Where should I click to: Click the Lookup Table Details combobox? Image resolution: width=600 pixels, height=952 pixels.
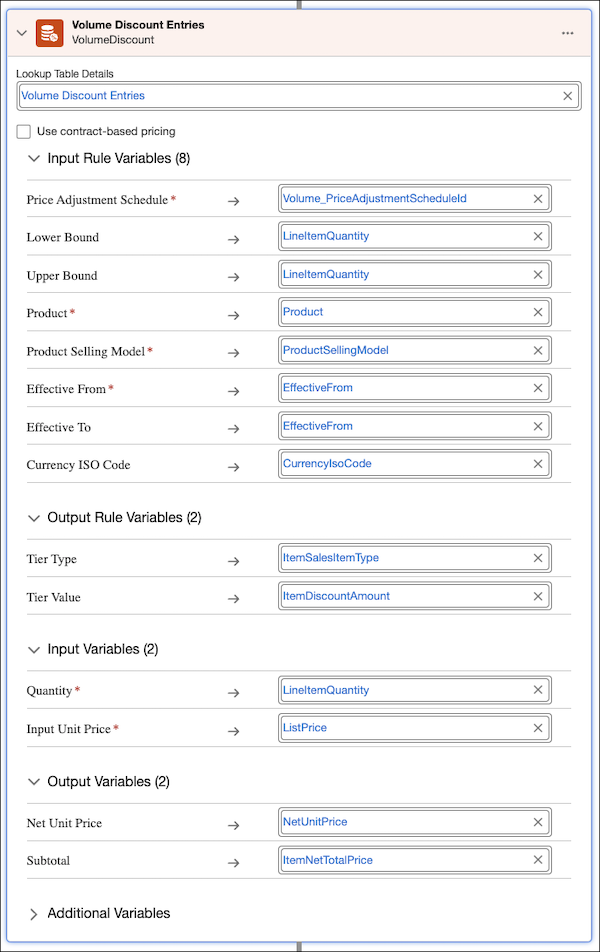(290, 96)
